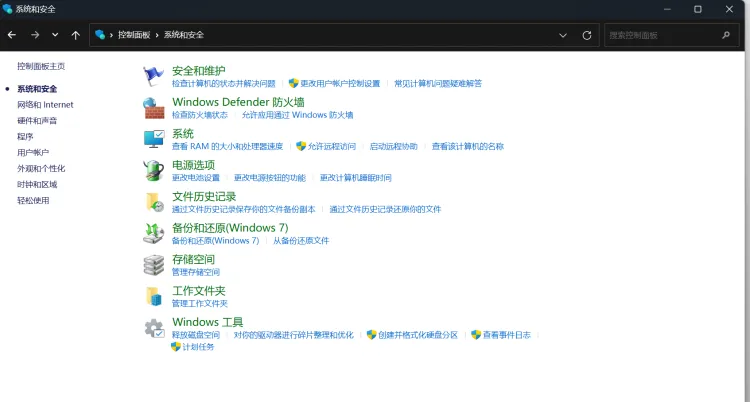The image size is (750, 402).
Task: Select 轻松使用 in the sidebar
Action: click(33, 201)
